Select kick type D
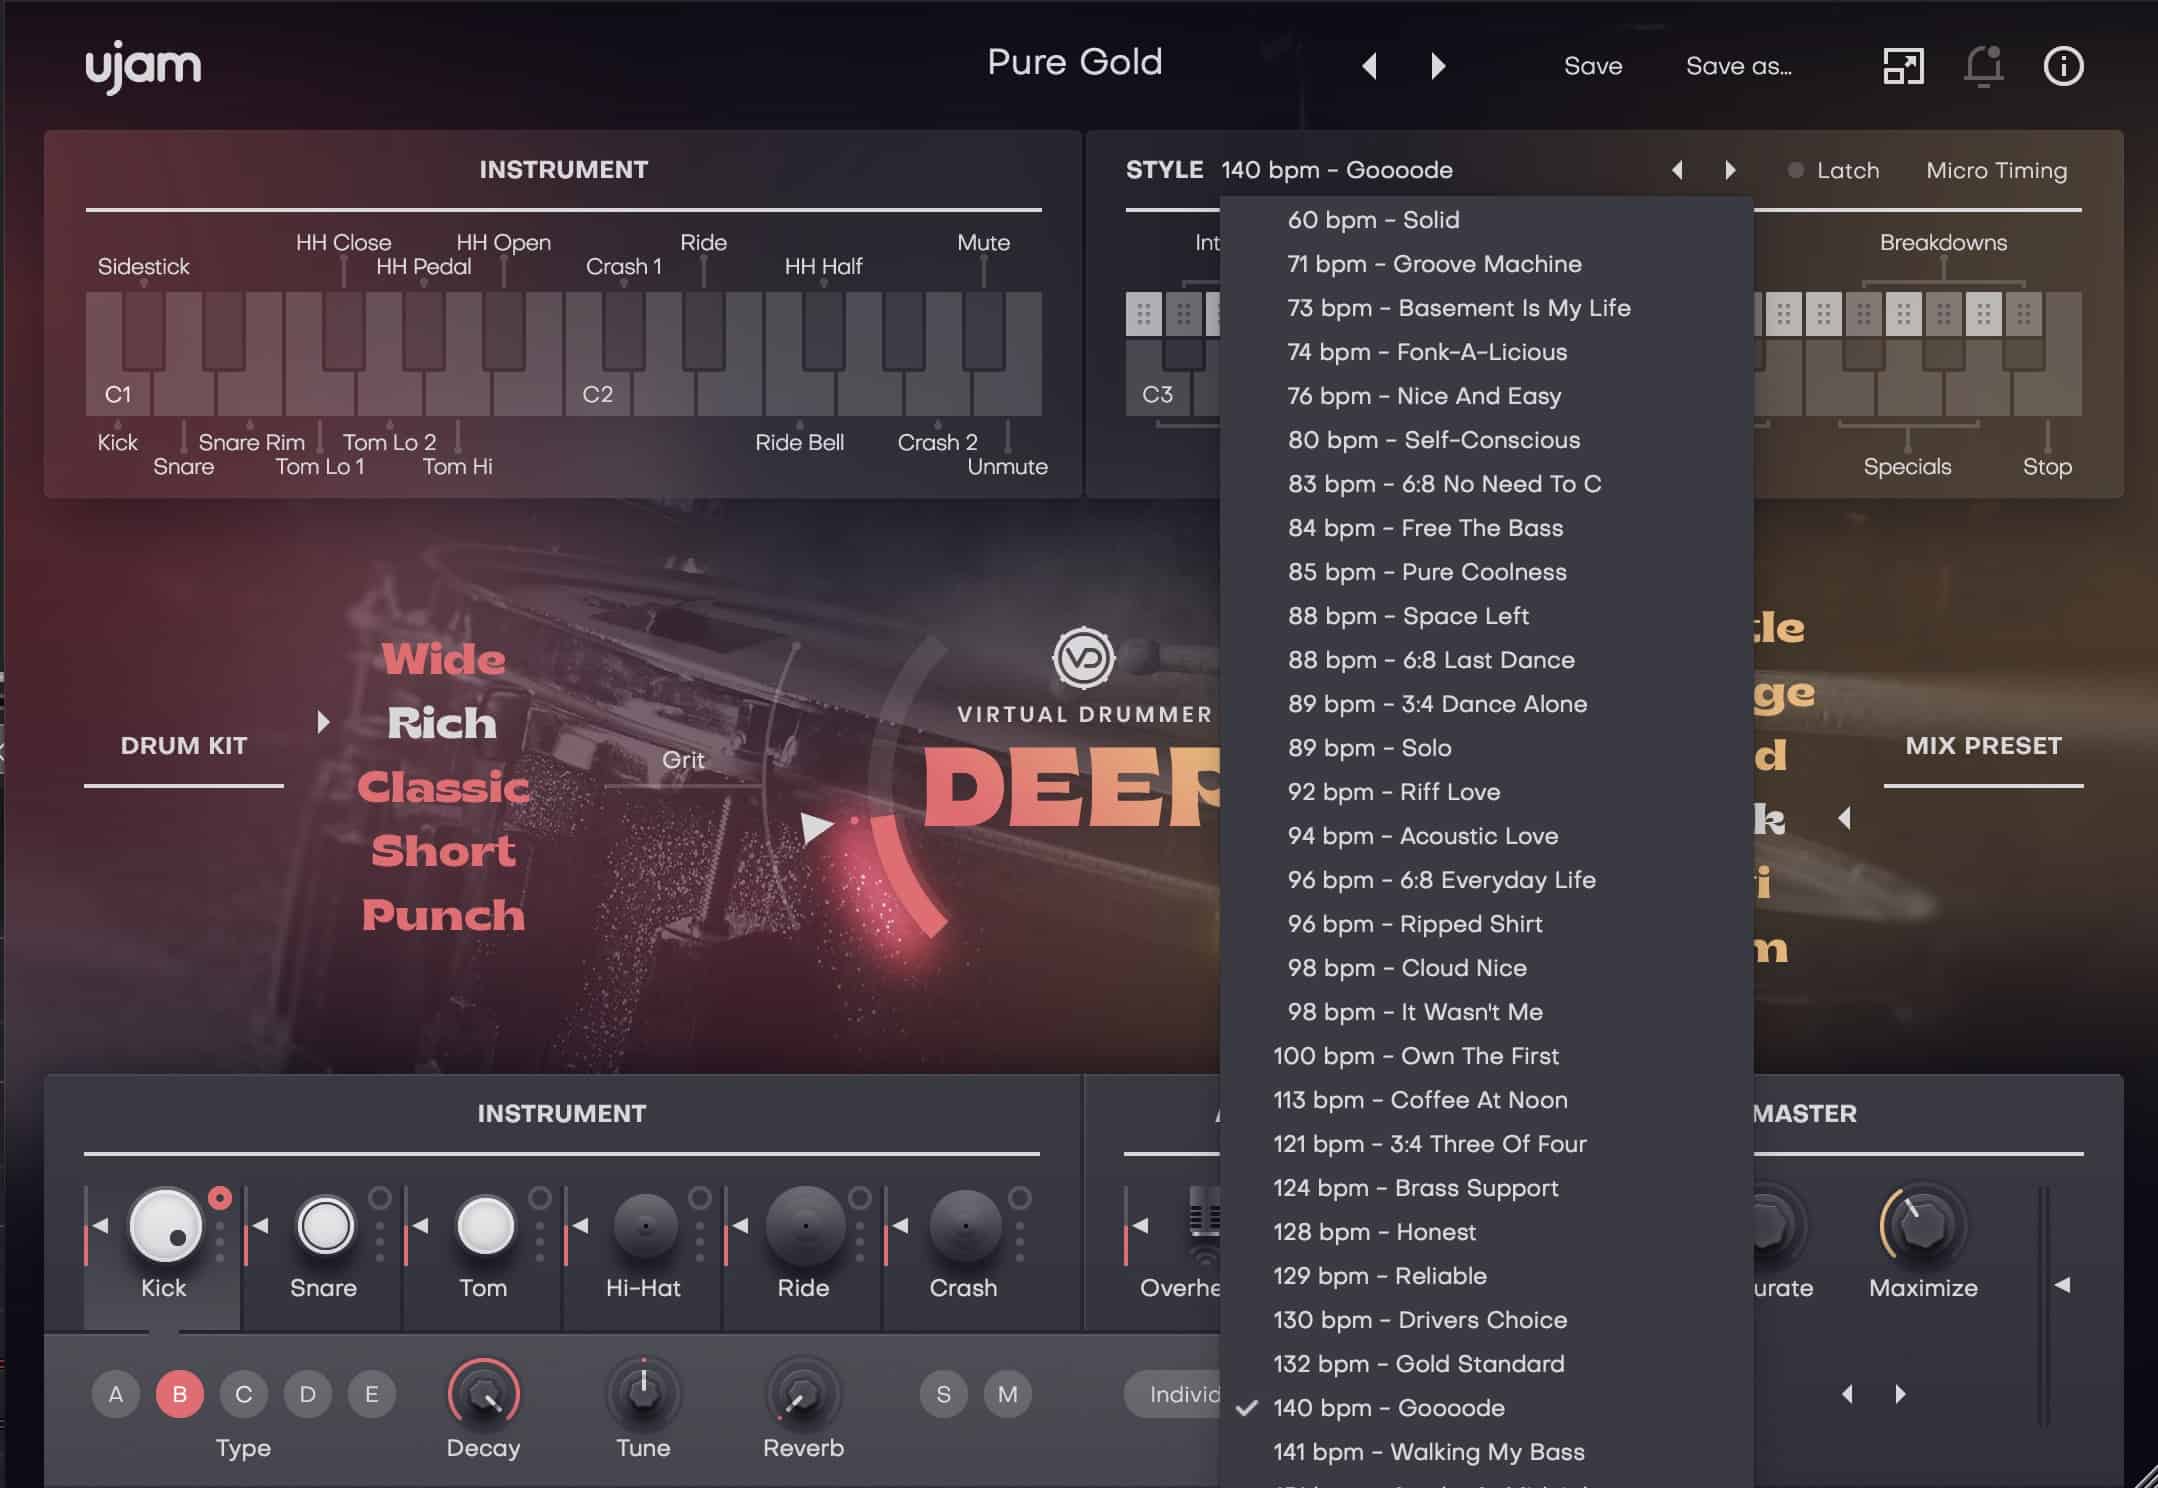 click(308, 1394)
